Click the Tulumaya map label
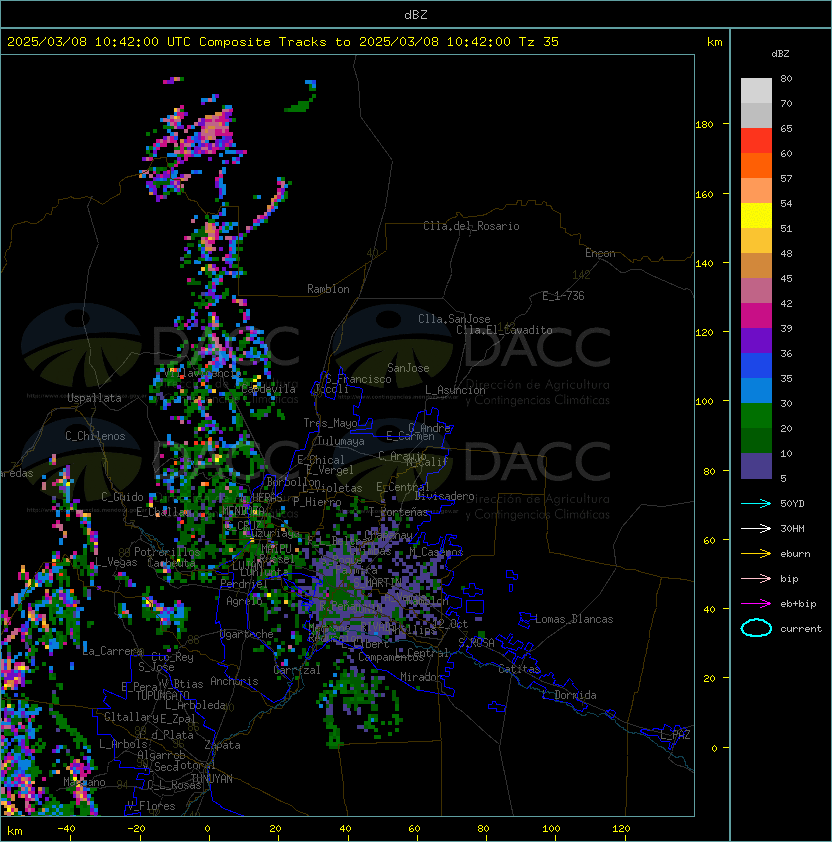832x842 pixels. click(341, 441)
